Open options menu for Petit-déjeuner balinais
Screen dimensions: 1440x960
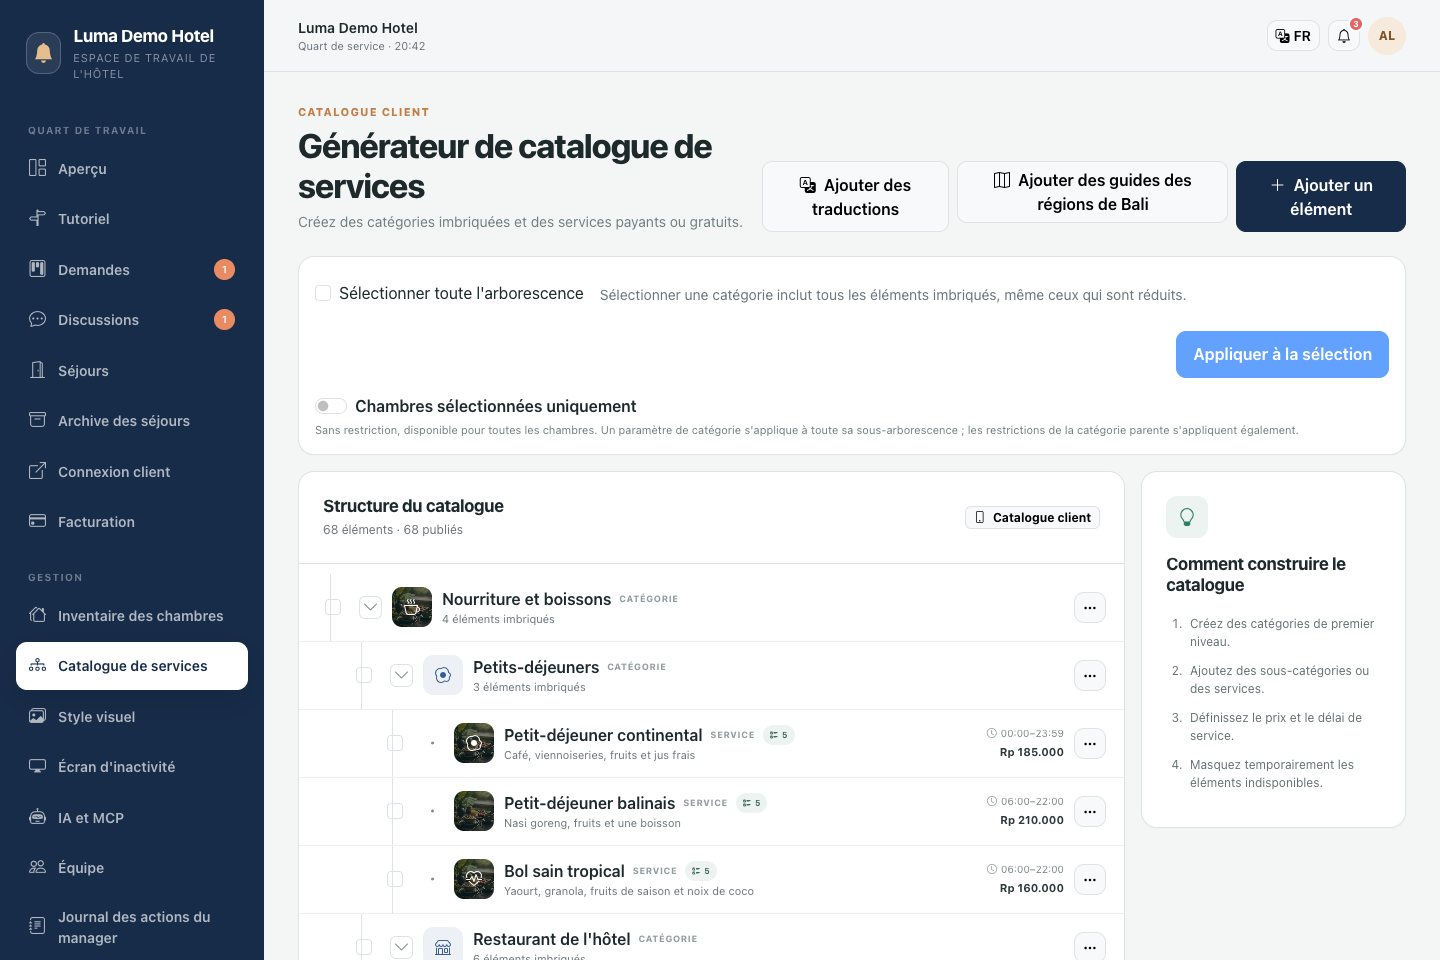1090,811
